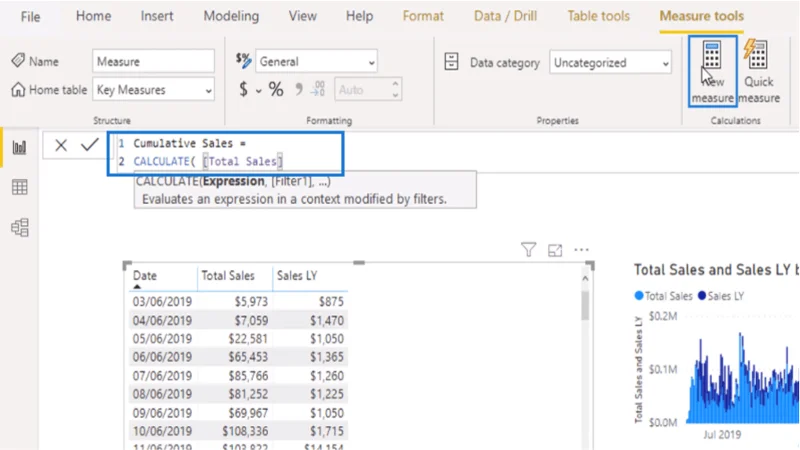The image size is (800, 450).
Task: Click the New measure icon
Action: [712, 56]
